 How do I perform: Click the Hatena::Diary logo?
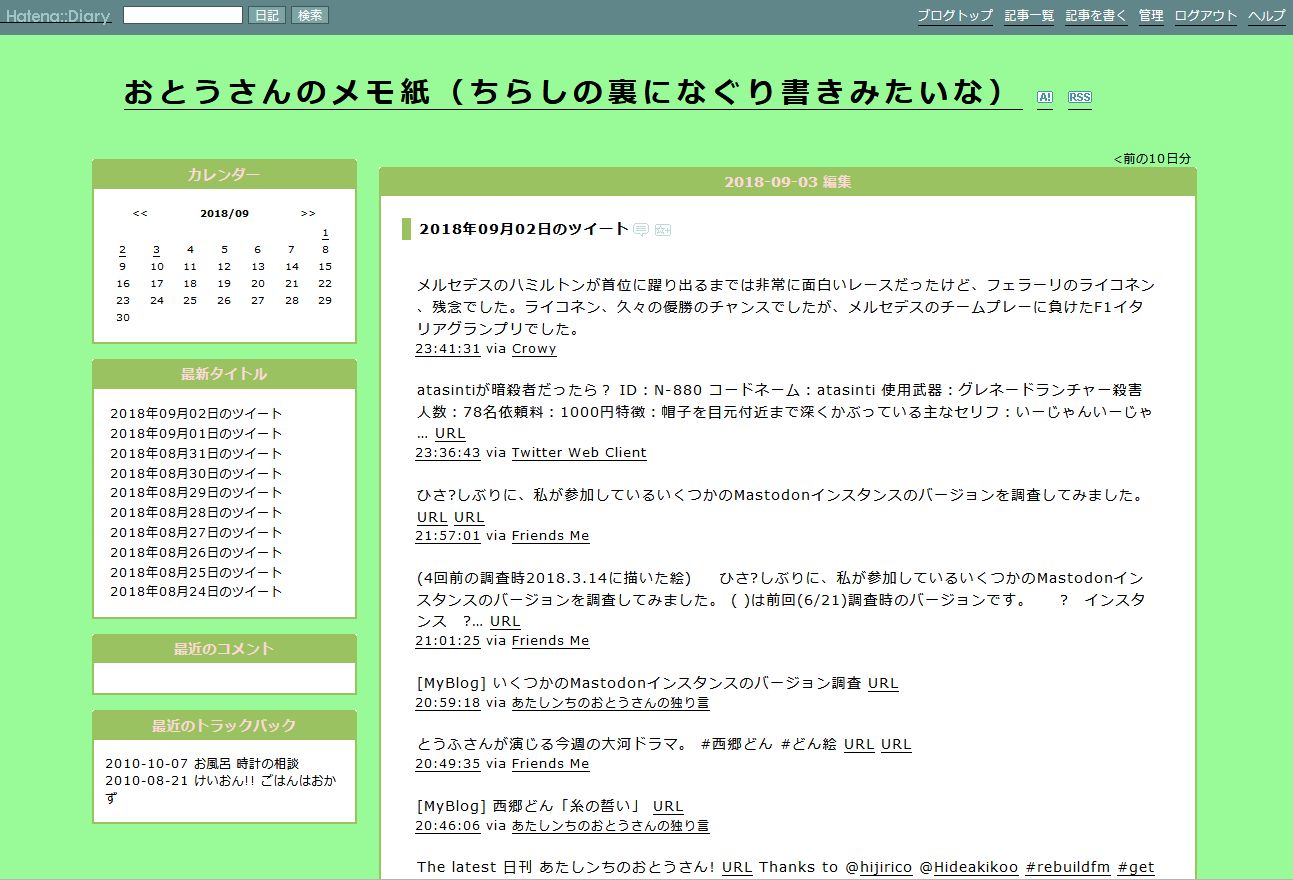tap(58, 16)
